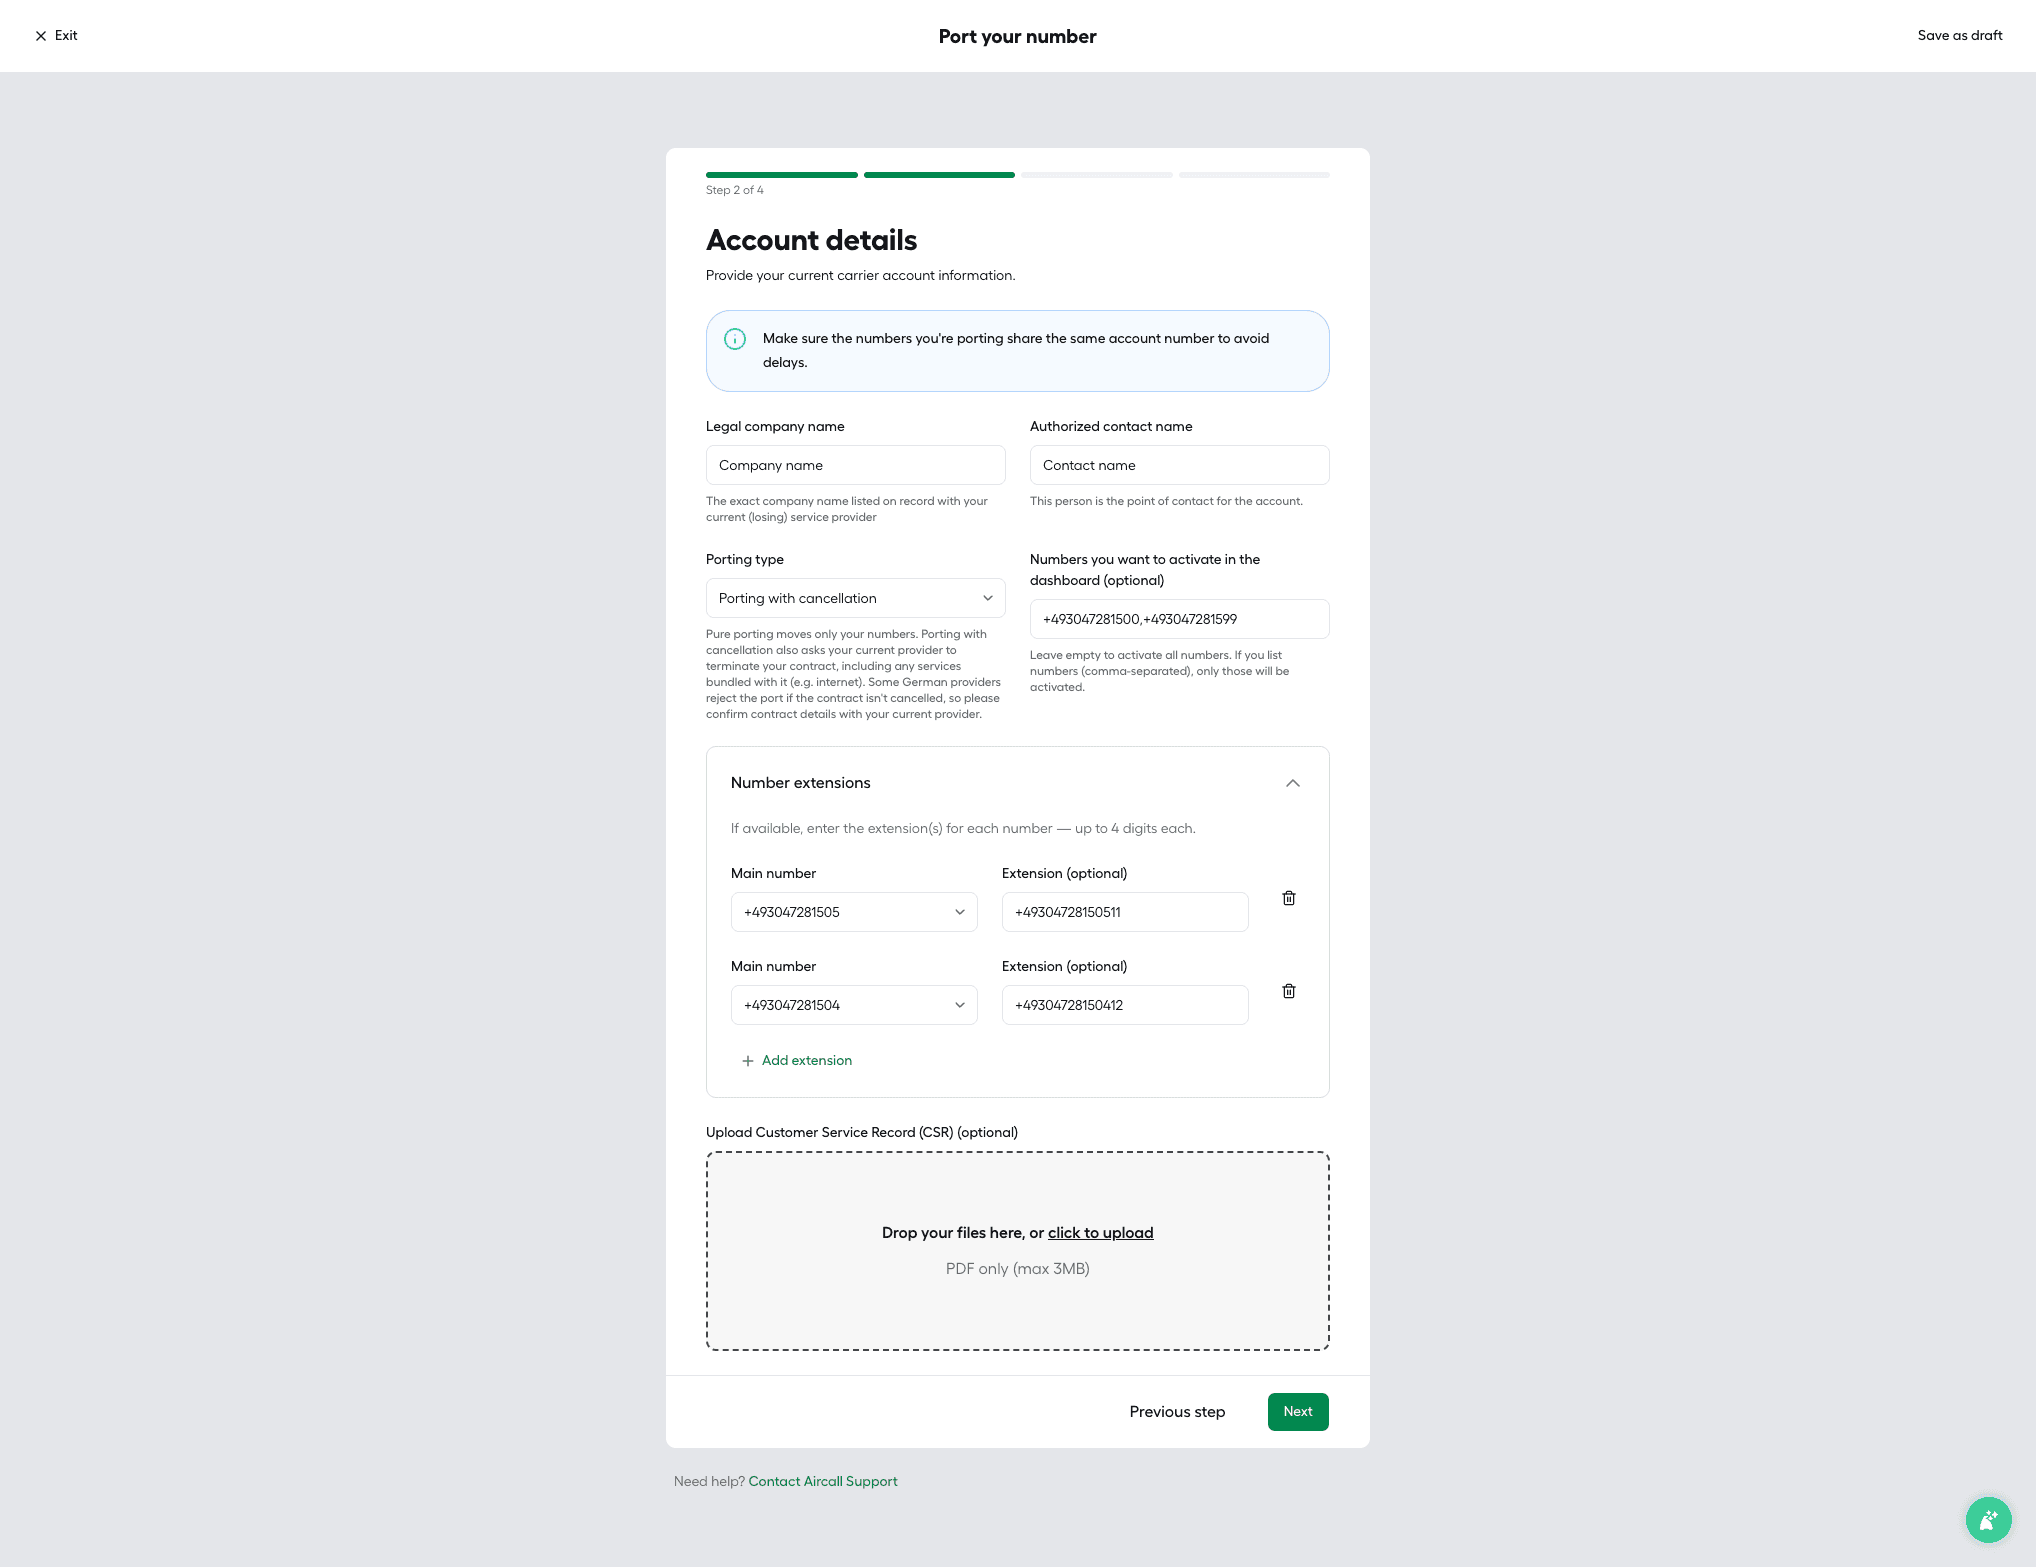Collapse the Number extensions section chevron
The width and height of the screenshot is (2036, 1567).
(x=1293, y=783)
